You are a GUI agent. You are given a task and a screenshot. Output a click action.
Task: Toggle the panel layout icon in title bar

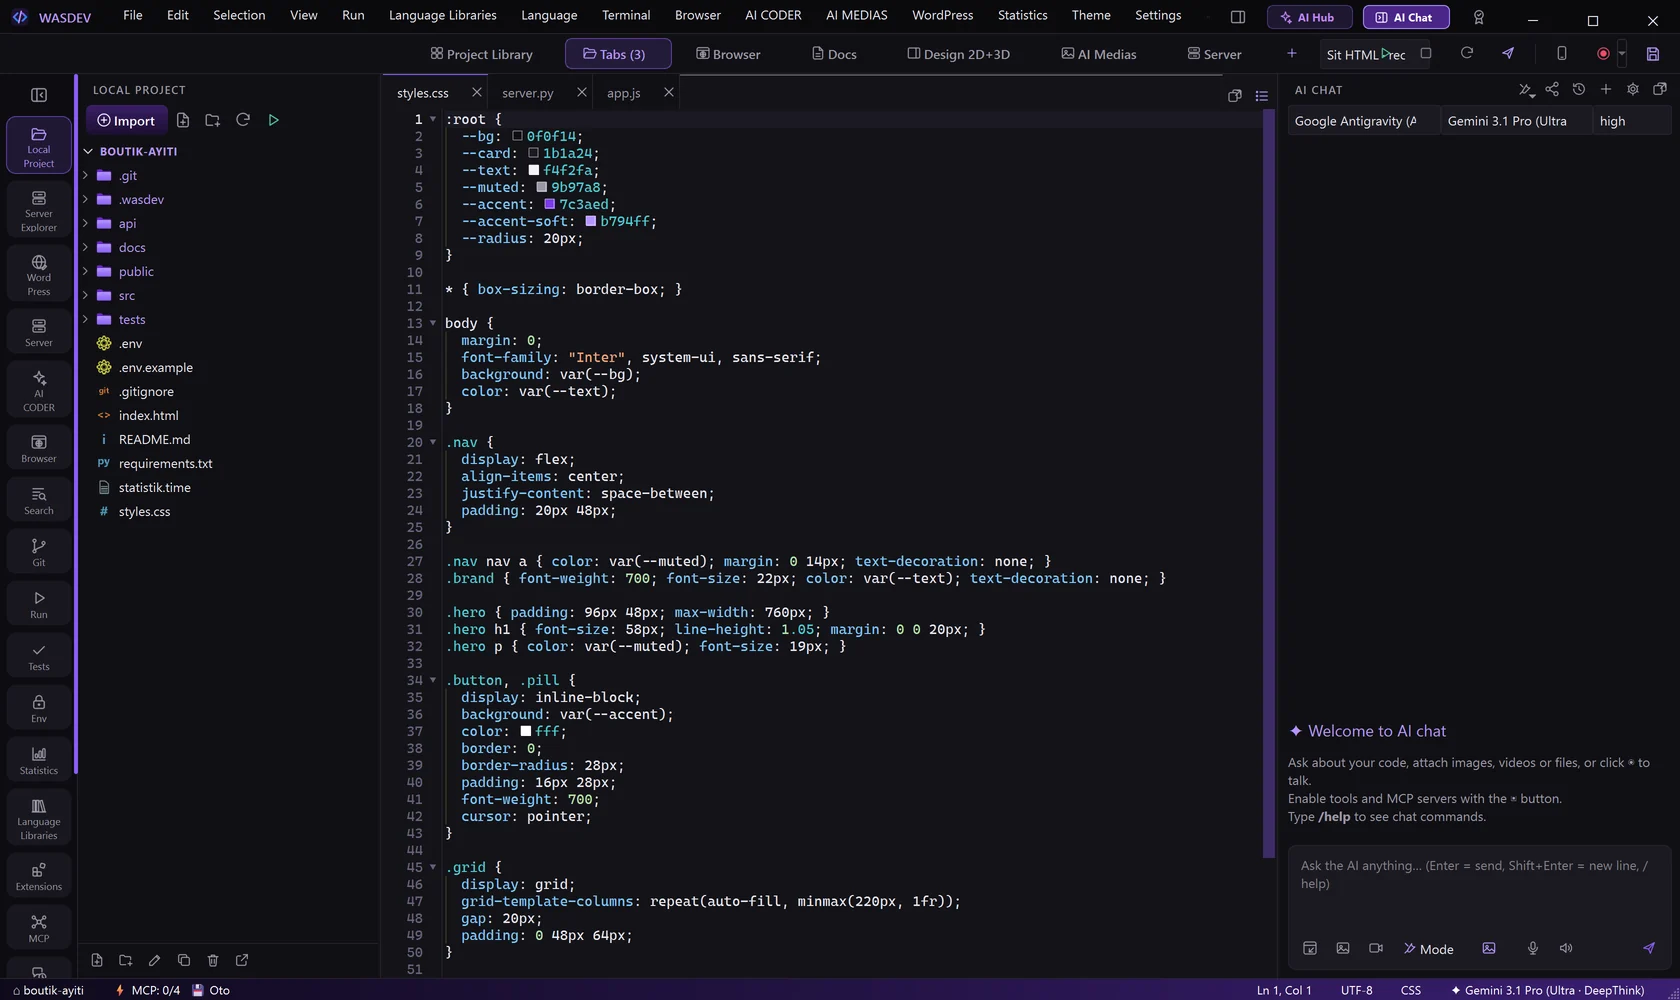point(1238,17)
